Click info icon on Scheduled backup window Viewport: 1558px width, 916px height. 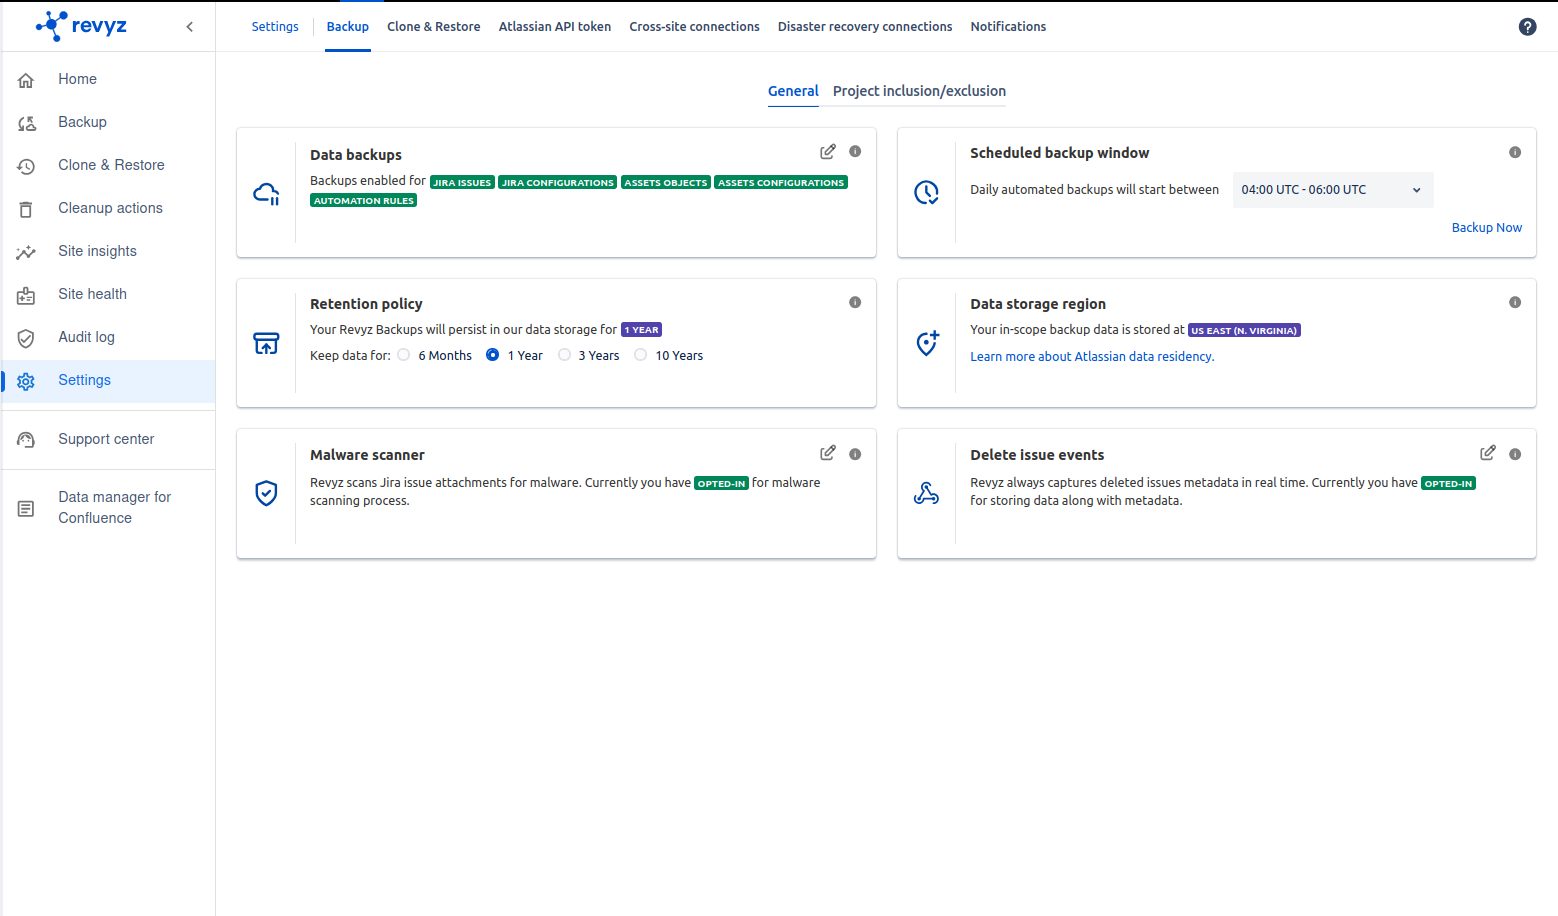(x=1515, y=152)
